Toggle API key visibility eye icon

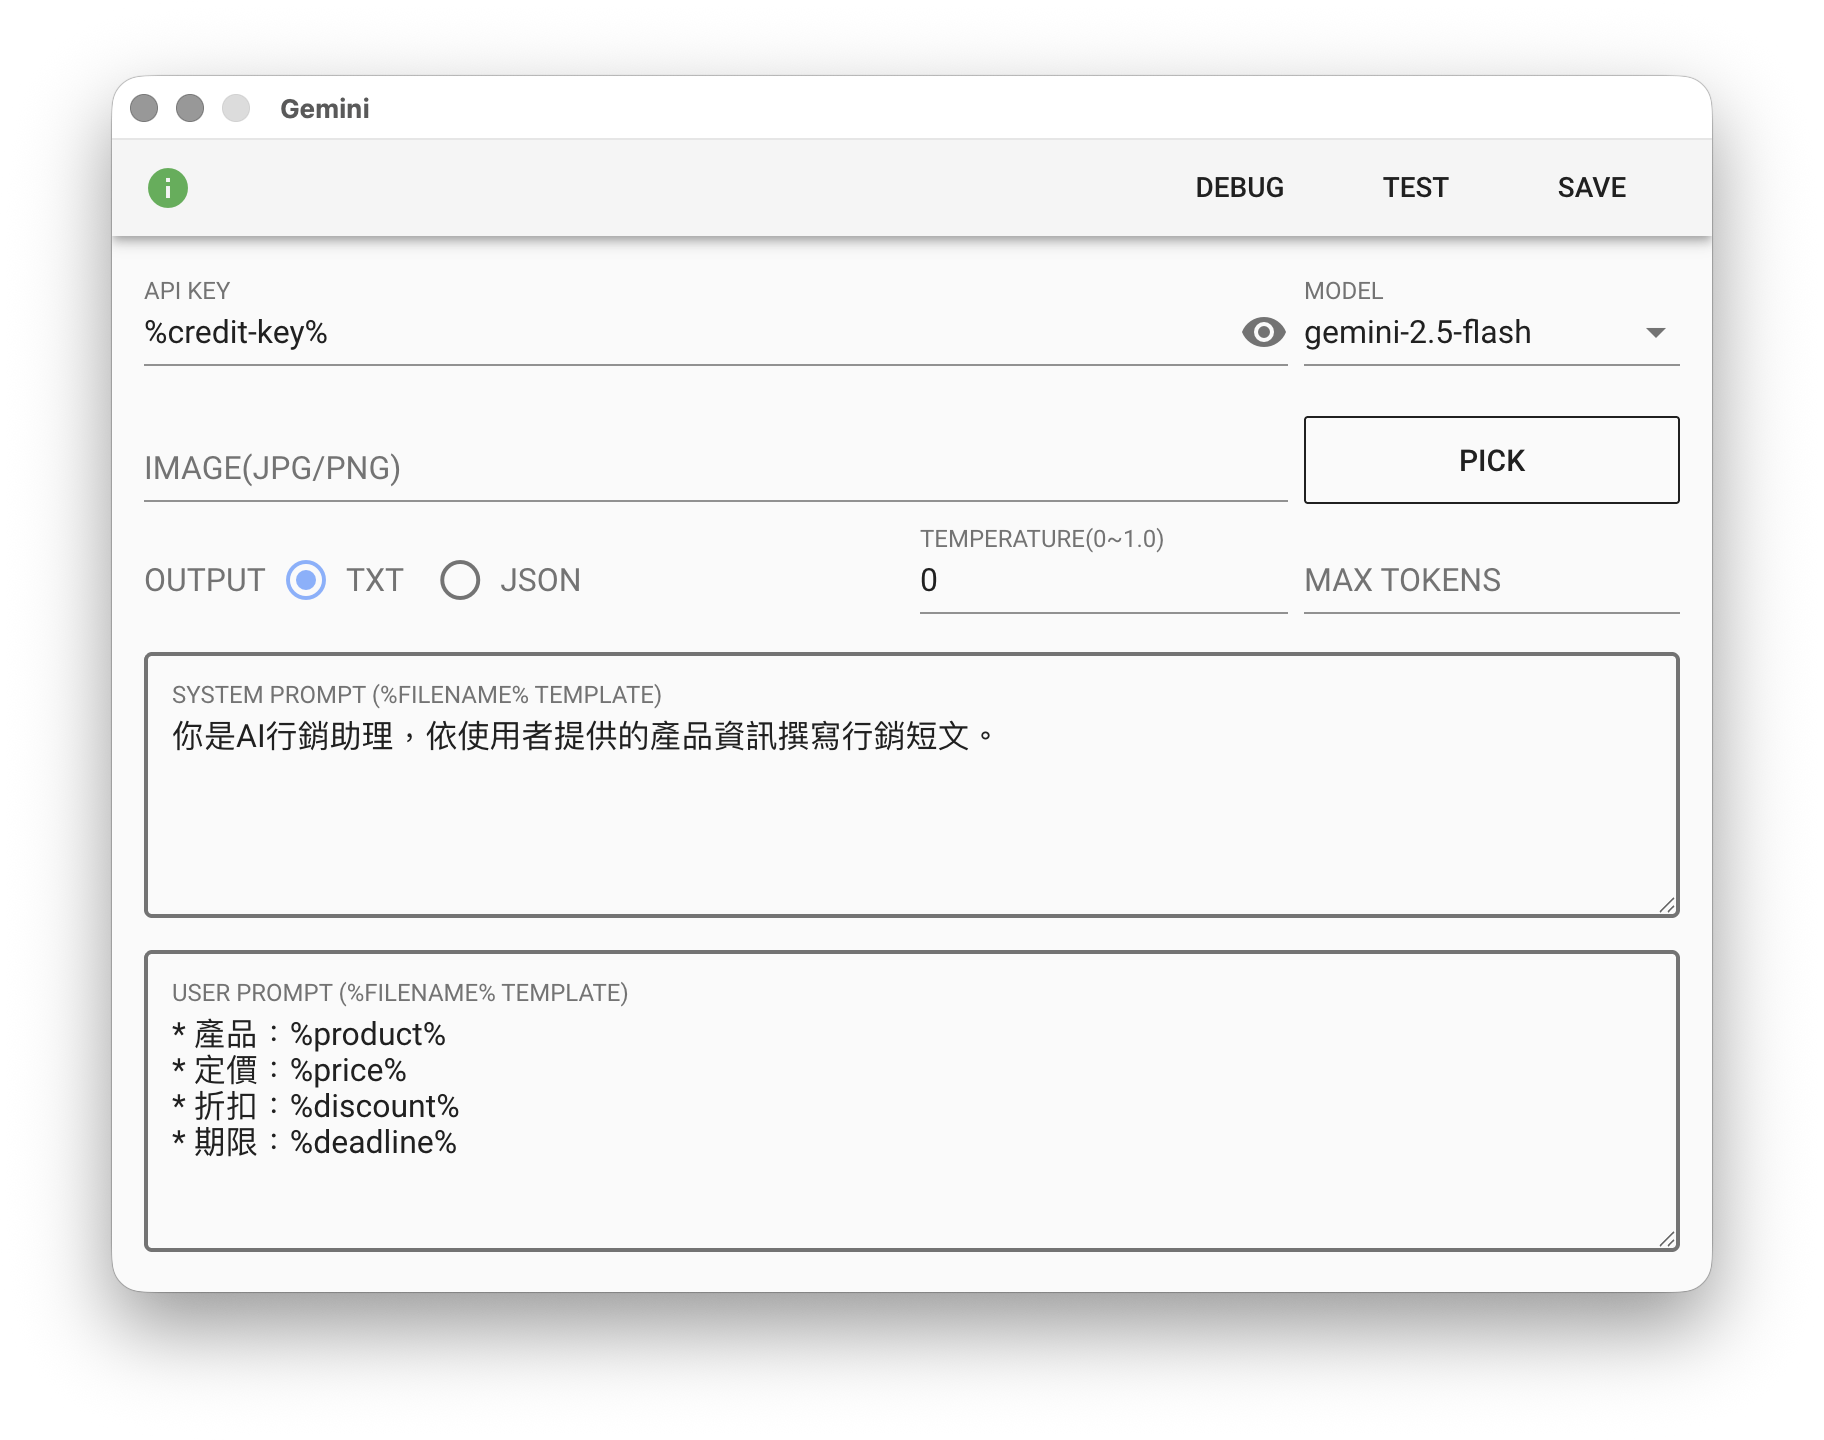point(1263,332)
